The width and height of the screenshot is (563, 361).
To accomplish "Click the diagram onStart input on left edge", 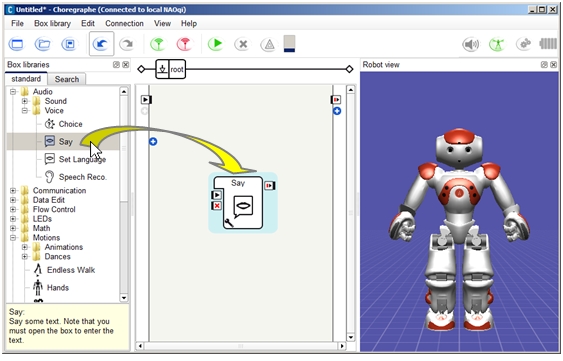I will (146, 99).
